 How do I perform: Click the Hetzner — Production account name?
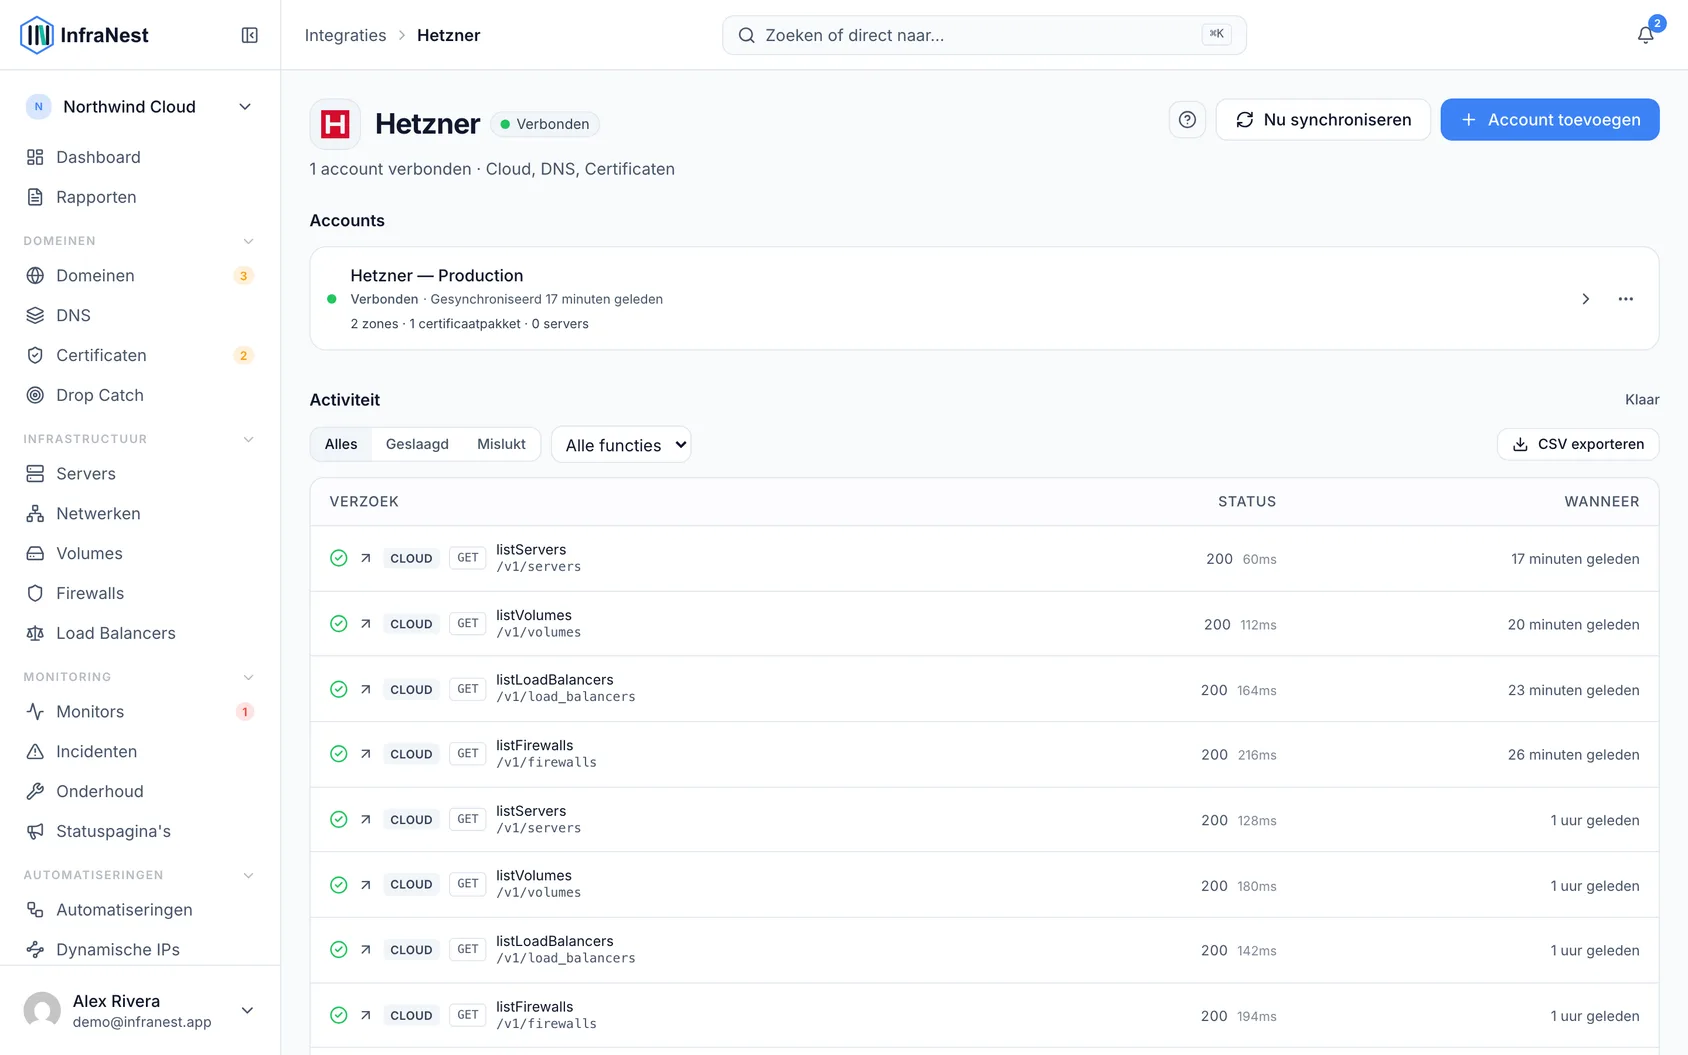(x=437, y=276)
